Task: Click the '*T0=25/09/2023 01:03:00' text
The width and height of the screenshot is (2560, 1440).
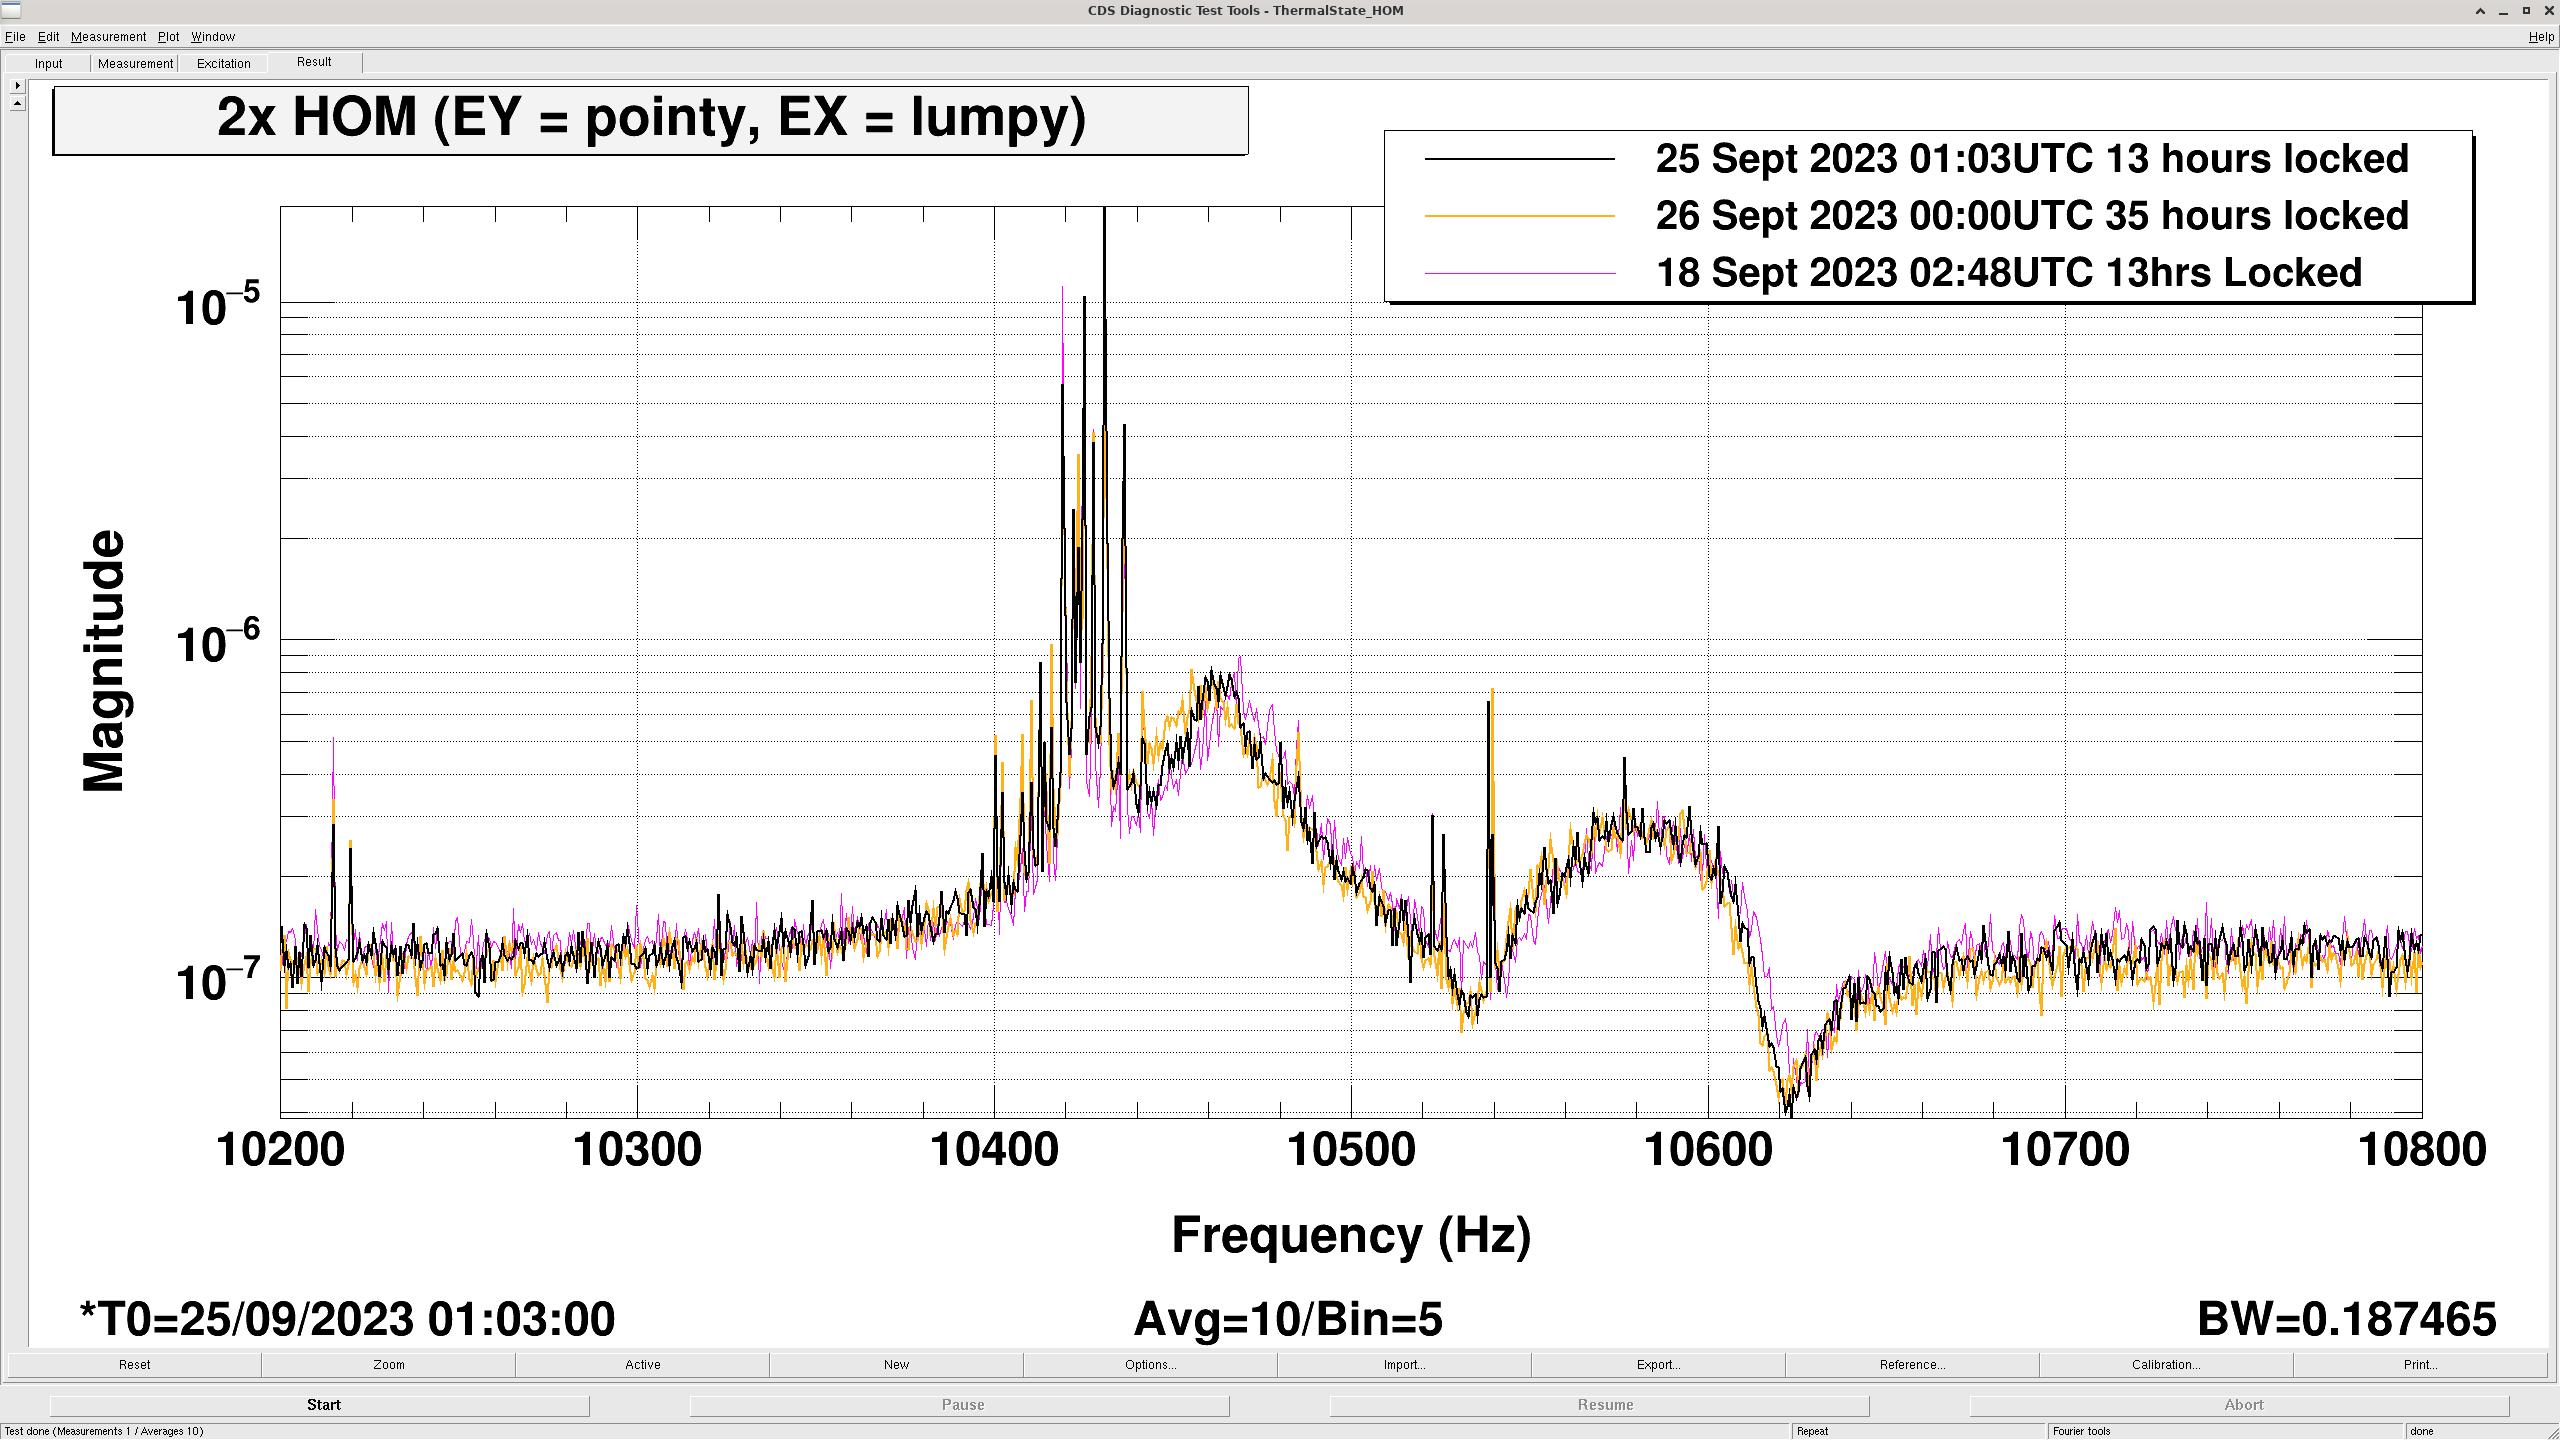Action: [348, 1319]
